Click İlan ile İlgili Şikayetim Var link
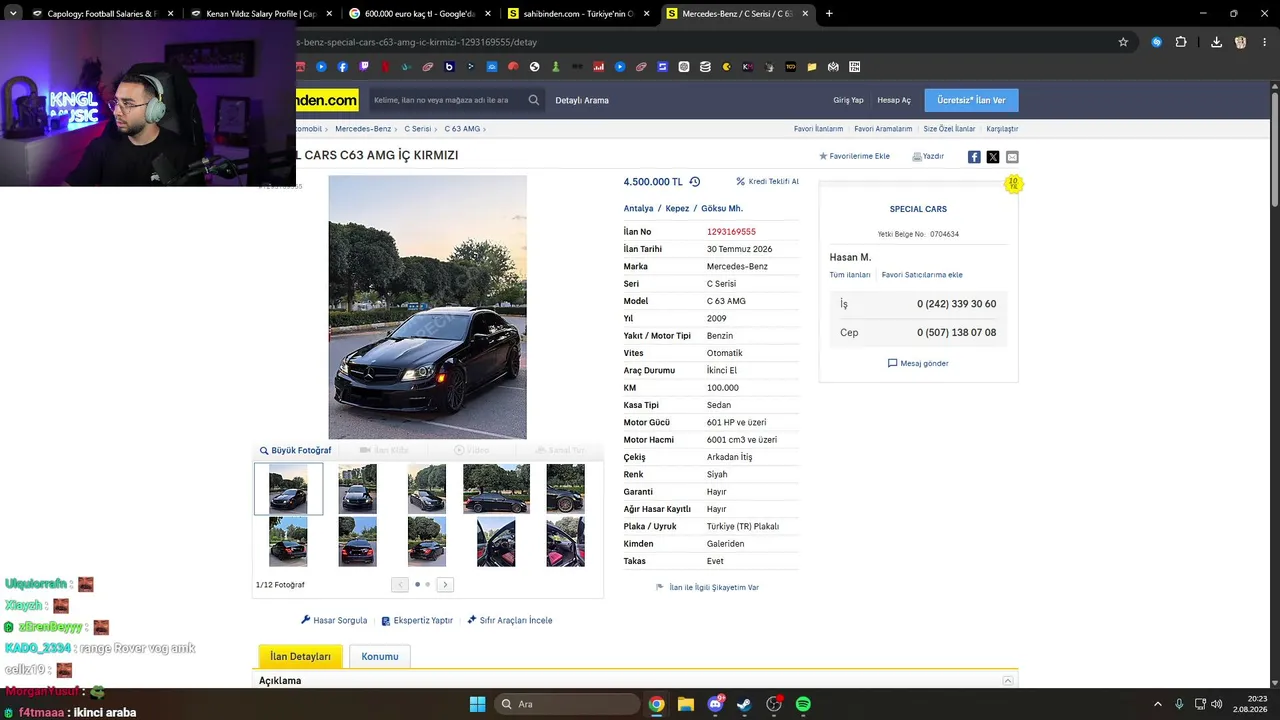1280x720 pixels. [x=707, y=588]
